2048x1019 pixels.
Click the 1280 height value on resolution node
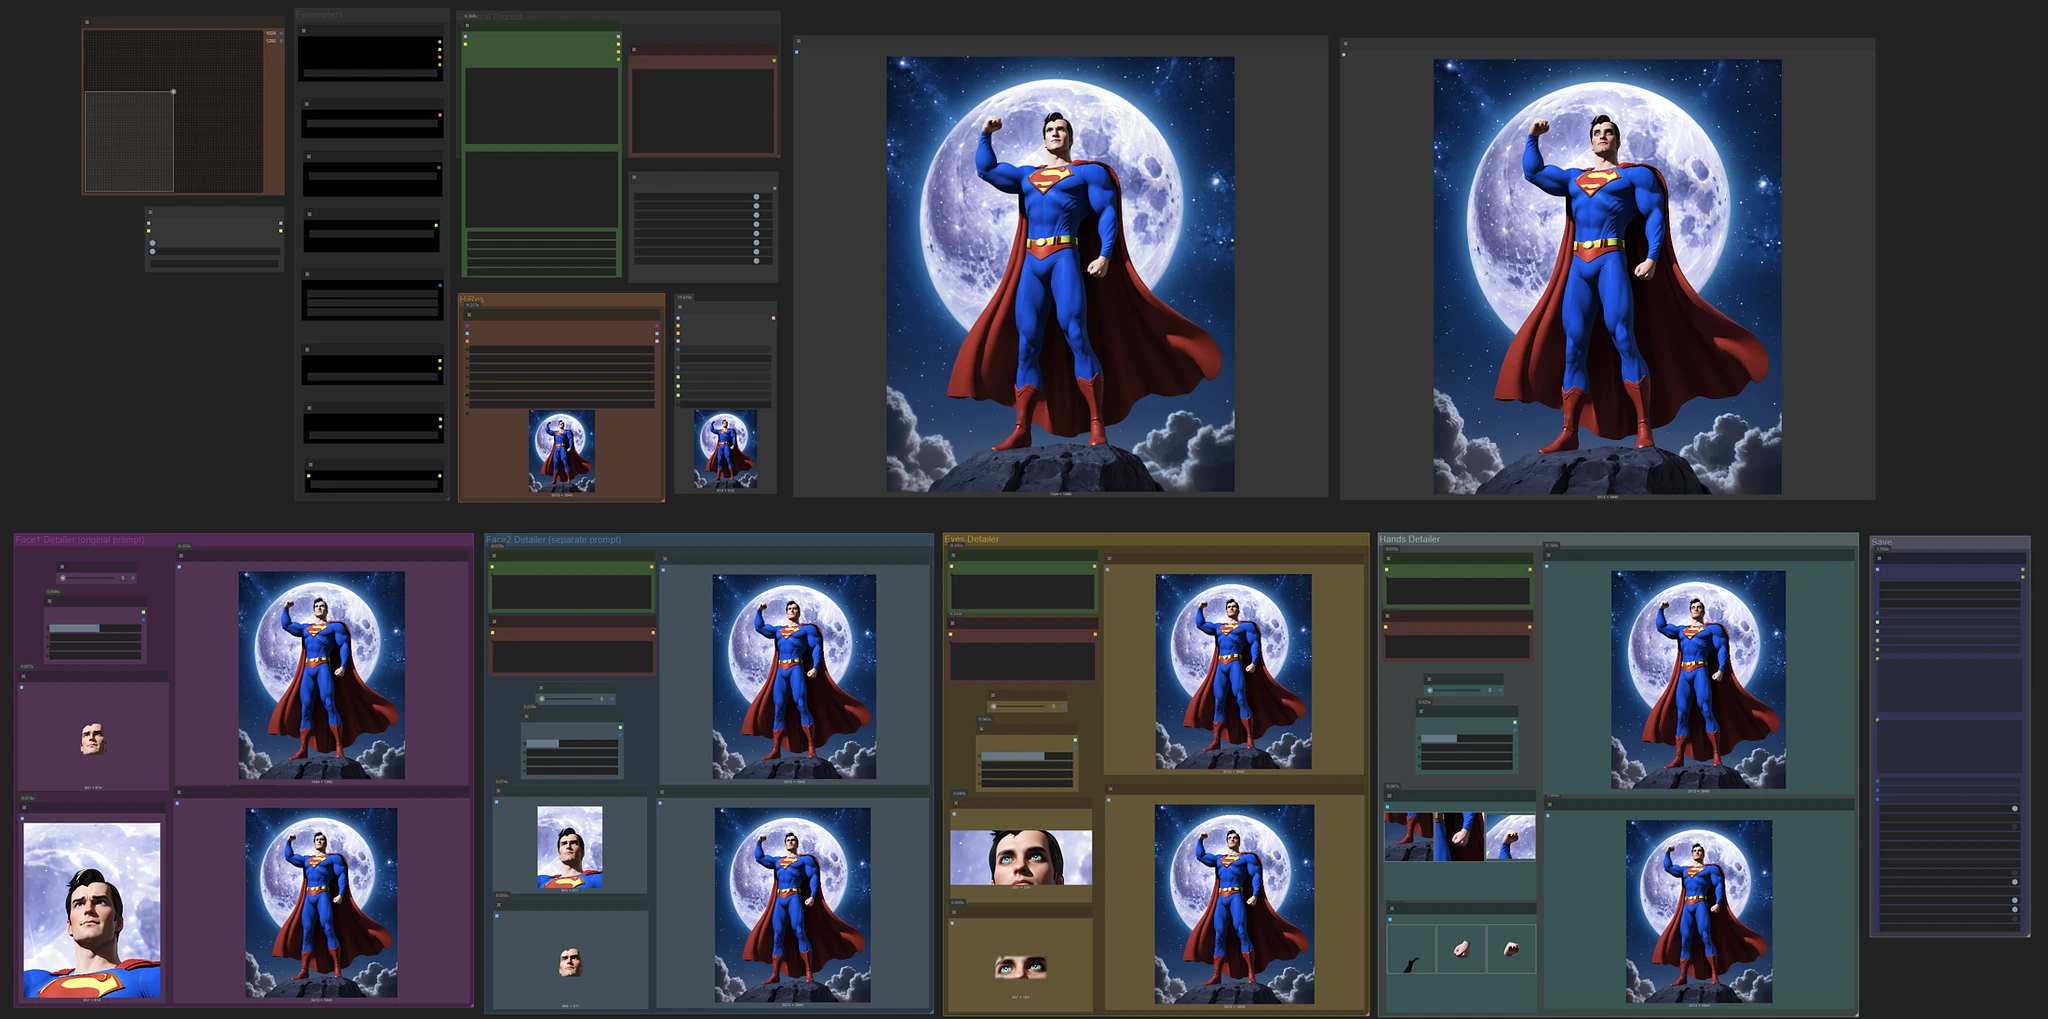click(x=271, y=41)
